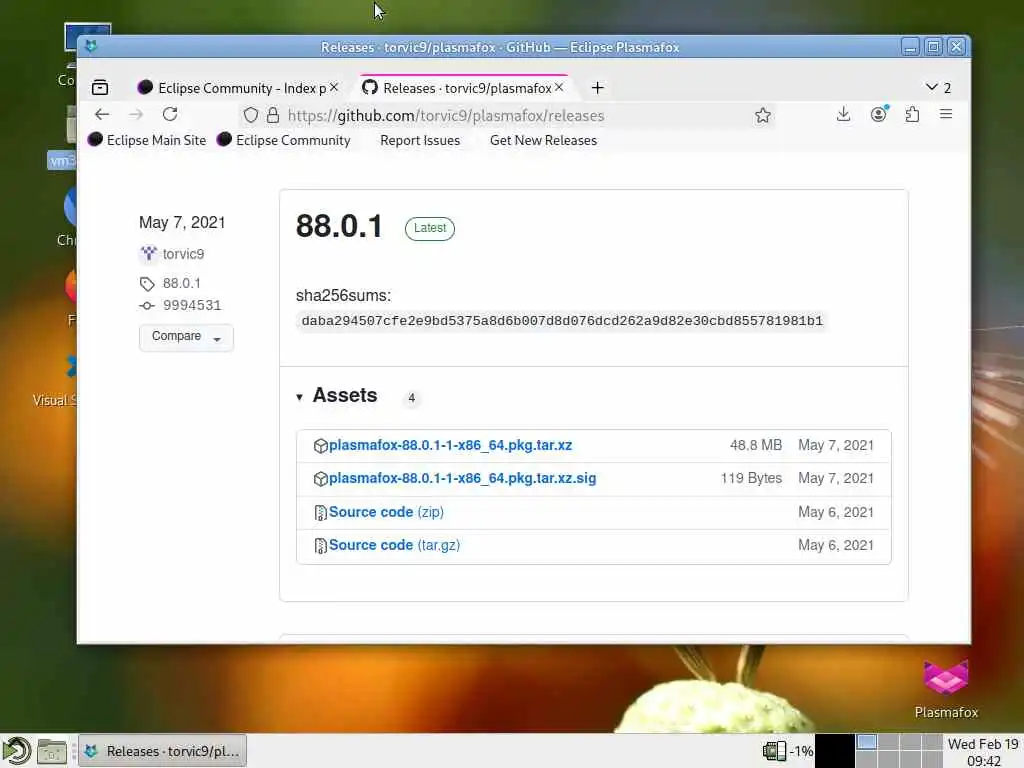Open Report Issues bookmark
Image resolution: width=1024 pixels, height=768 pixels.
(x=420, y=140)
